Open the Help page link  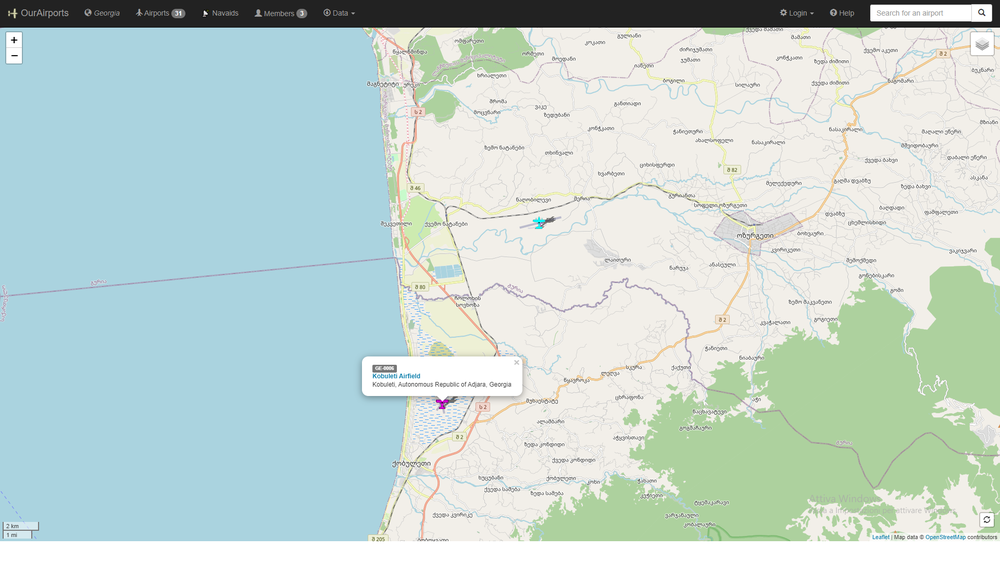click(x=842, y=13)
